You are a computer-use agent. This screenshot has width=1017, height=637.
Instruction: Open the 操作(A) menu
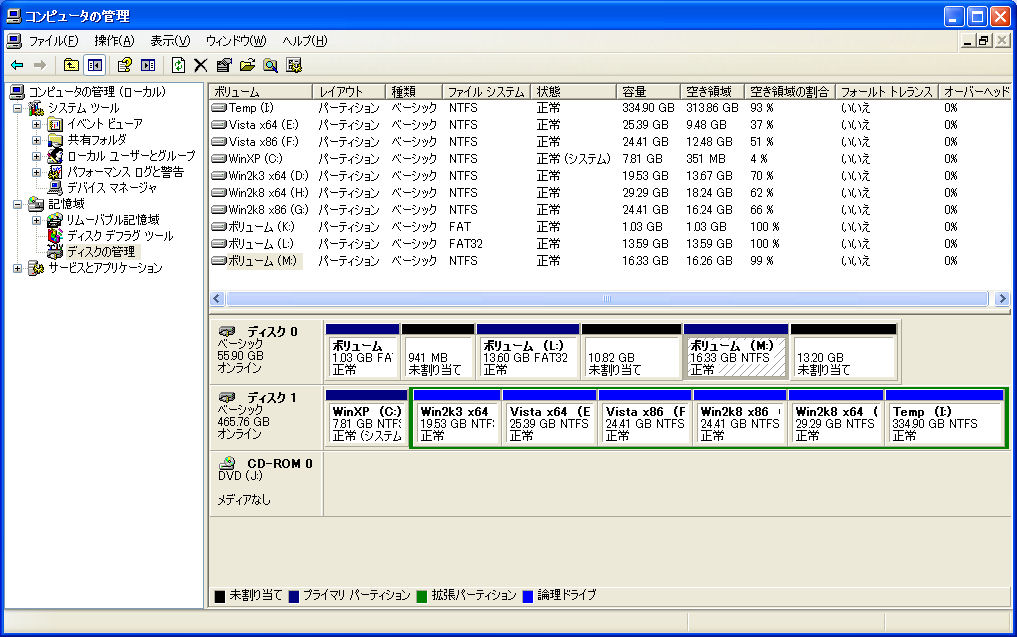coord(114,41)
